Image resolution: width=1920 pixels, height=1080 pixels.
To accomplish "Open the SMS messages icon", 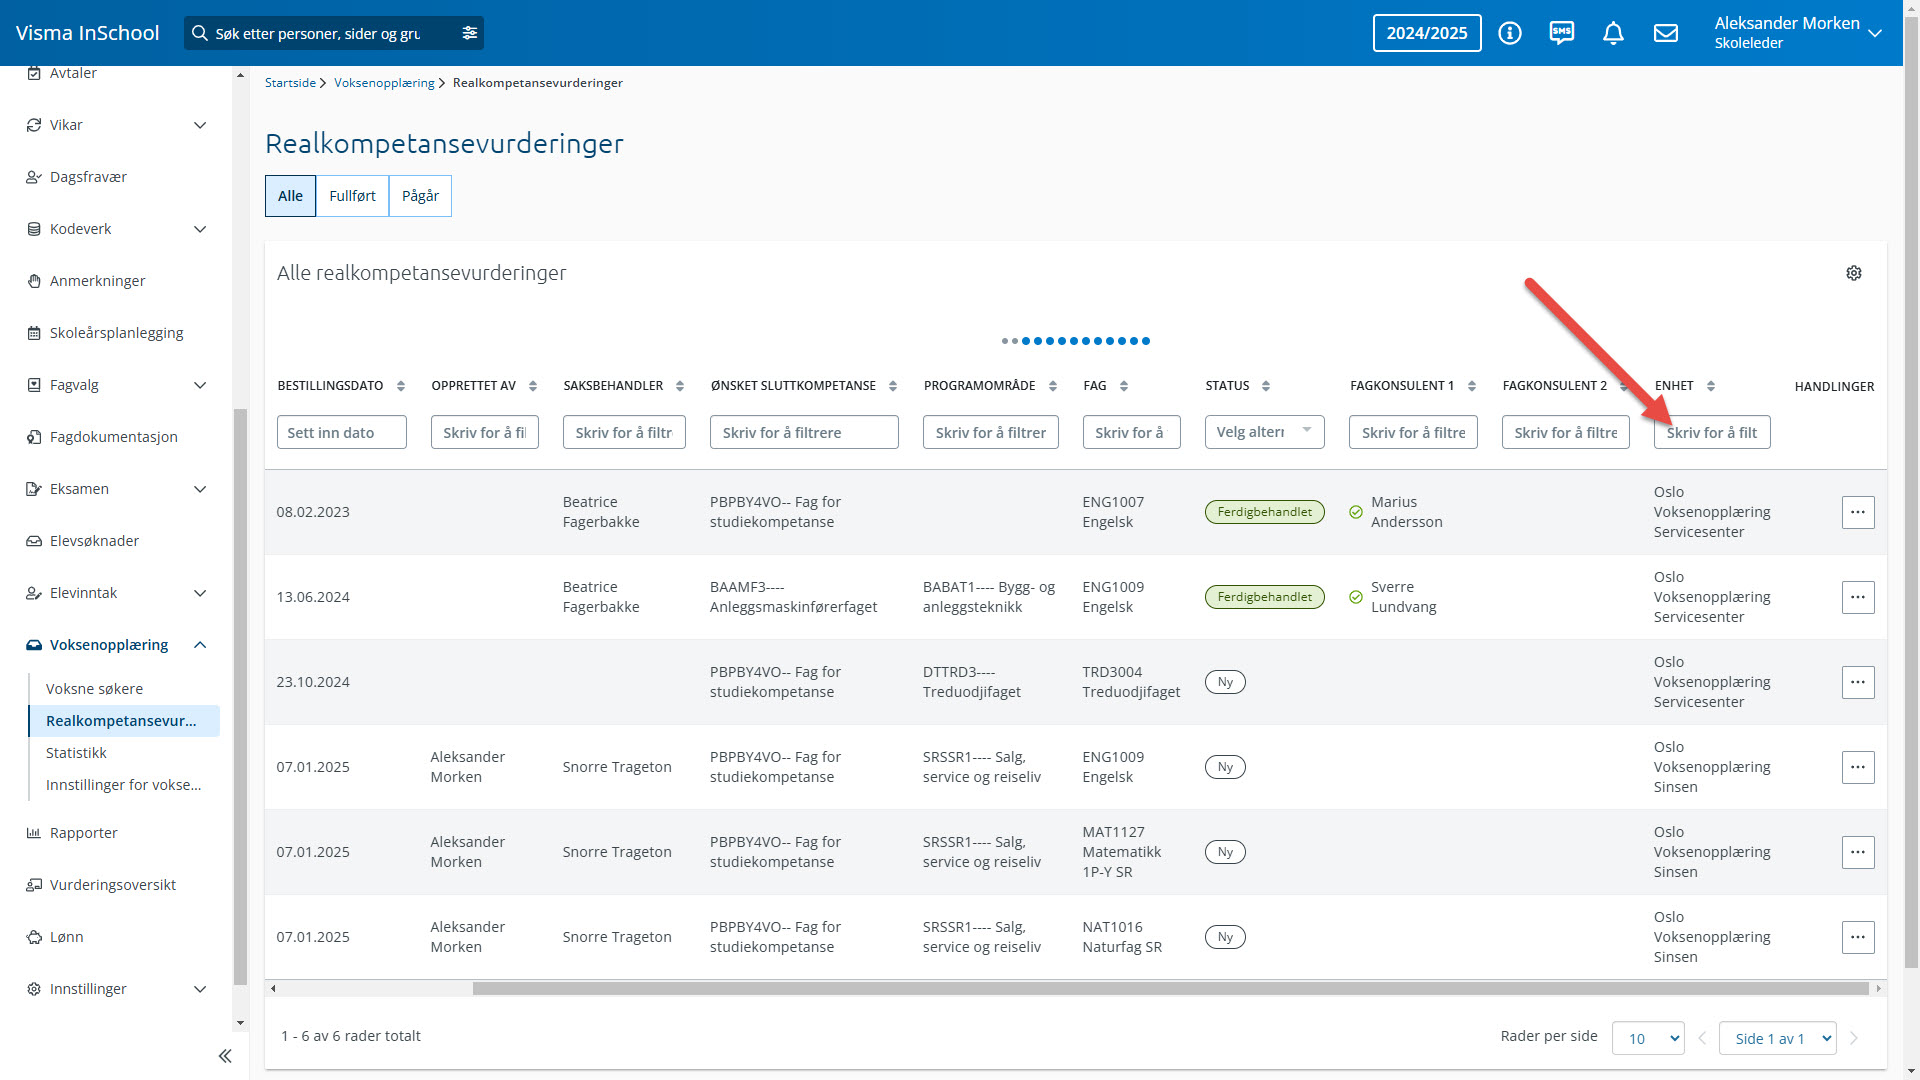I will [1561, 33].
